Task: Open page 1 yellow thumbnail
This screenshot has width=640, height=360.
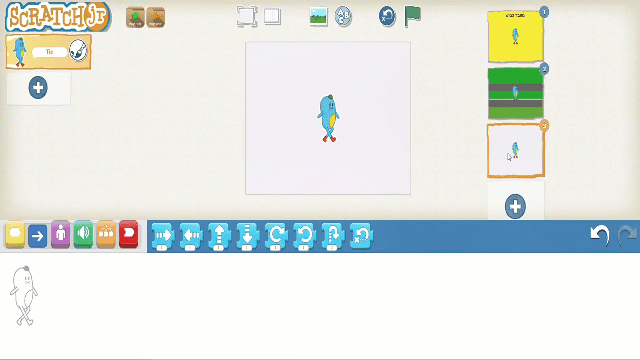Action: [516, 36]
